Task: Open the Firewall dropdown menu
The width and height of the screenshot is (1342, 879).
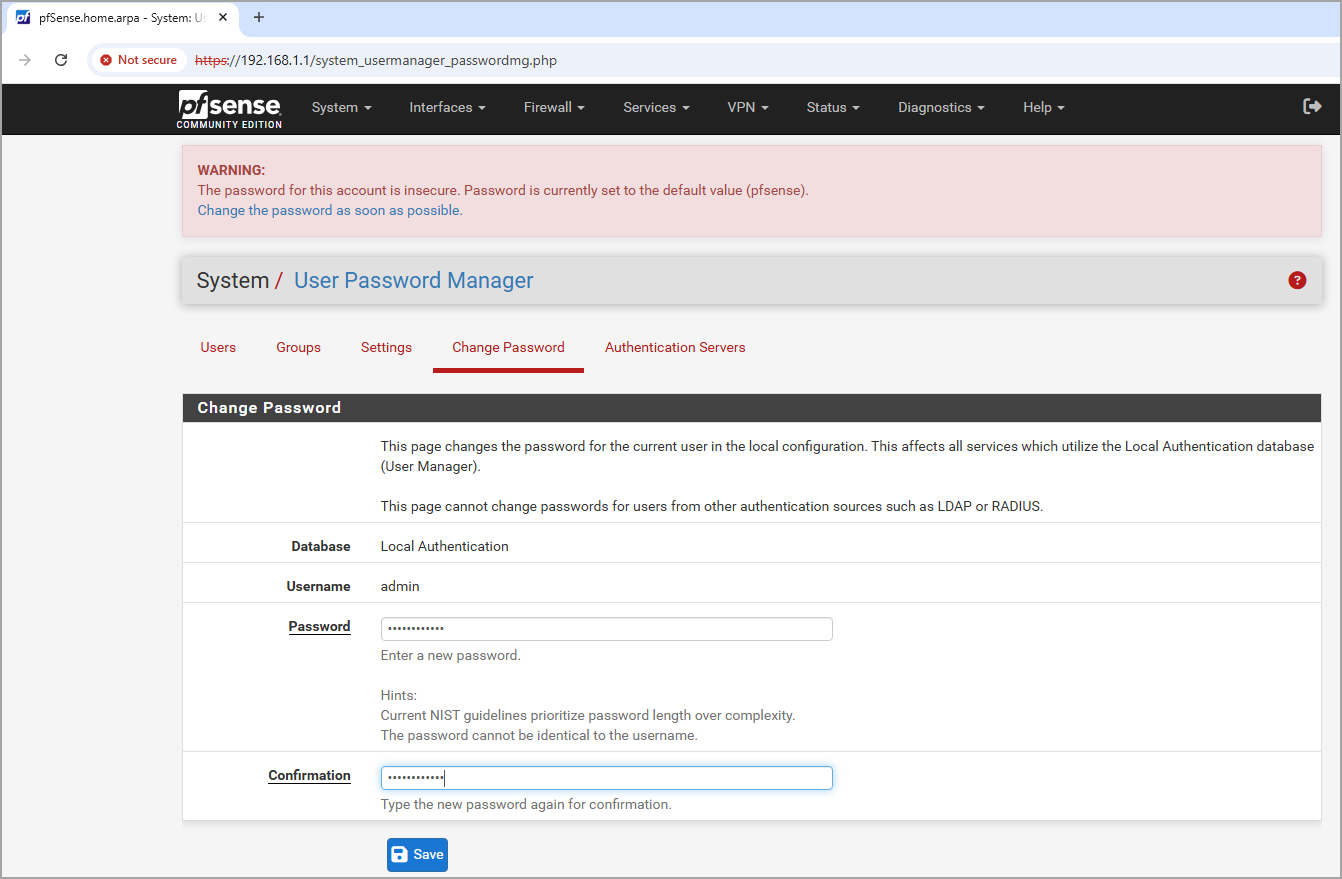Action: (x=554, y=107)
